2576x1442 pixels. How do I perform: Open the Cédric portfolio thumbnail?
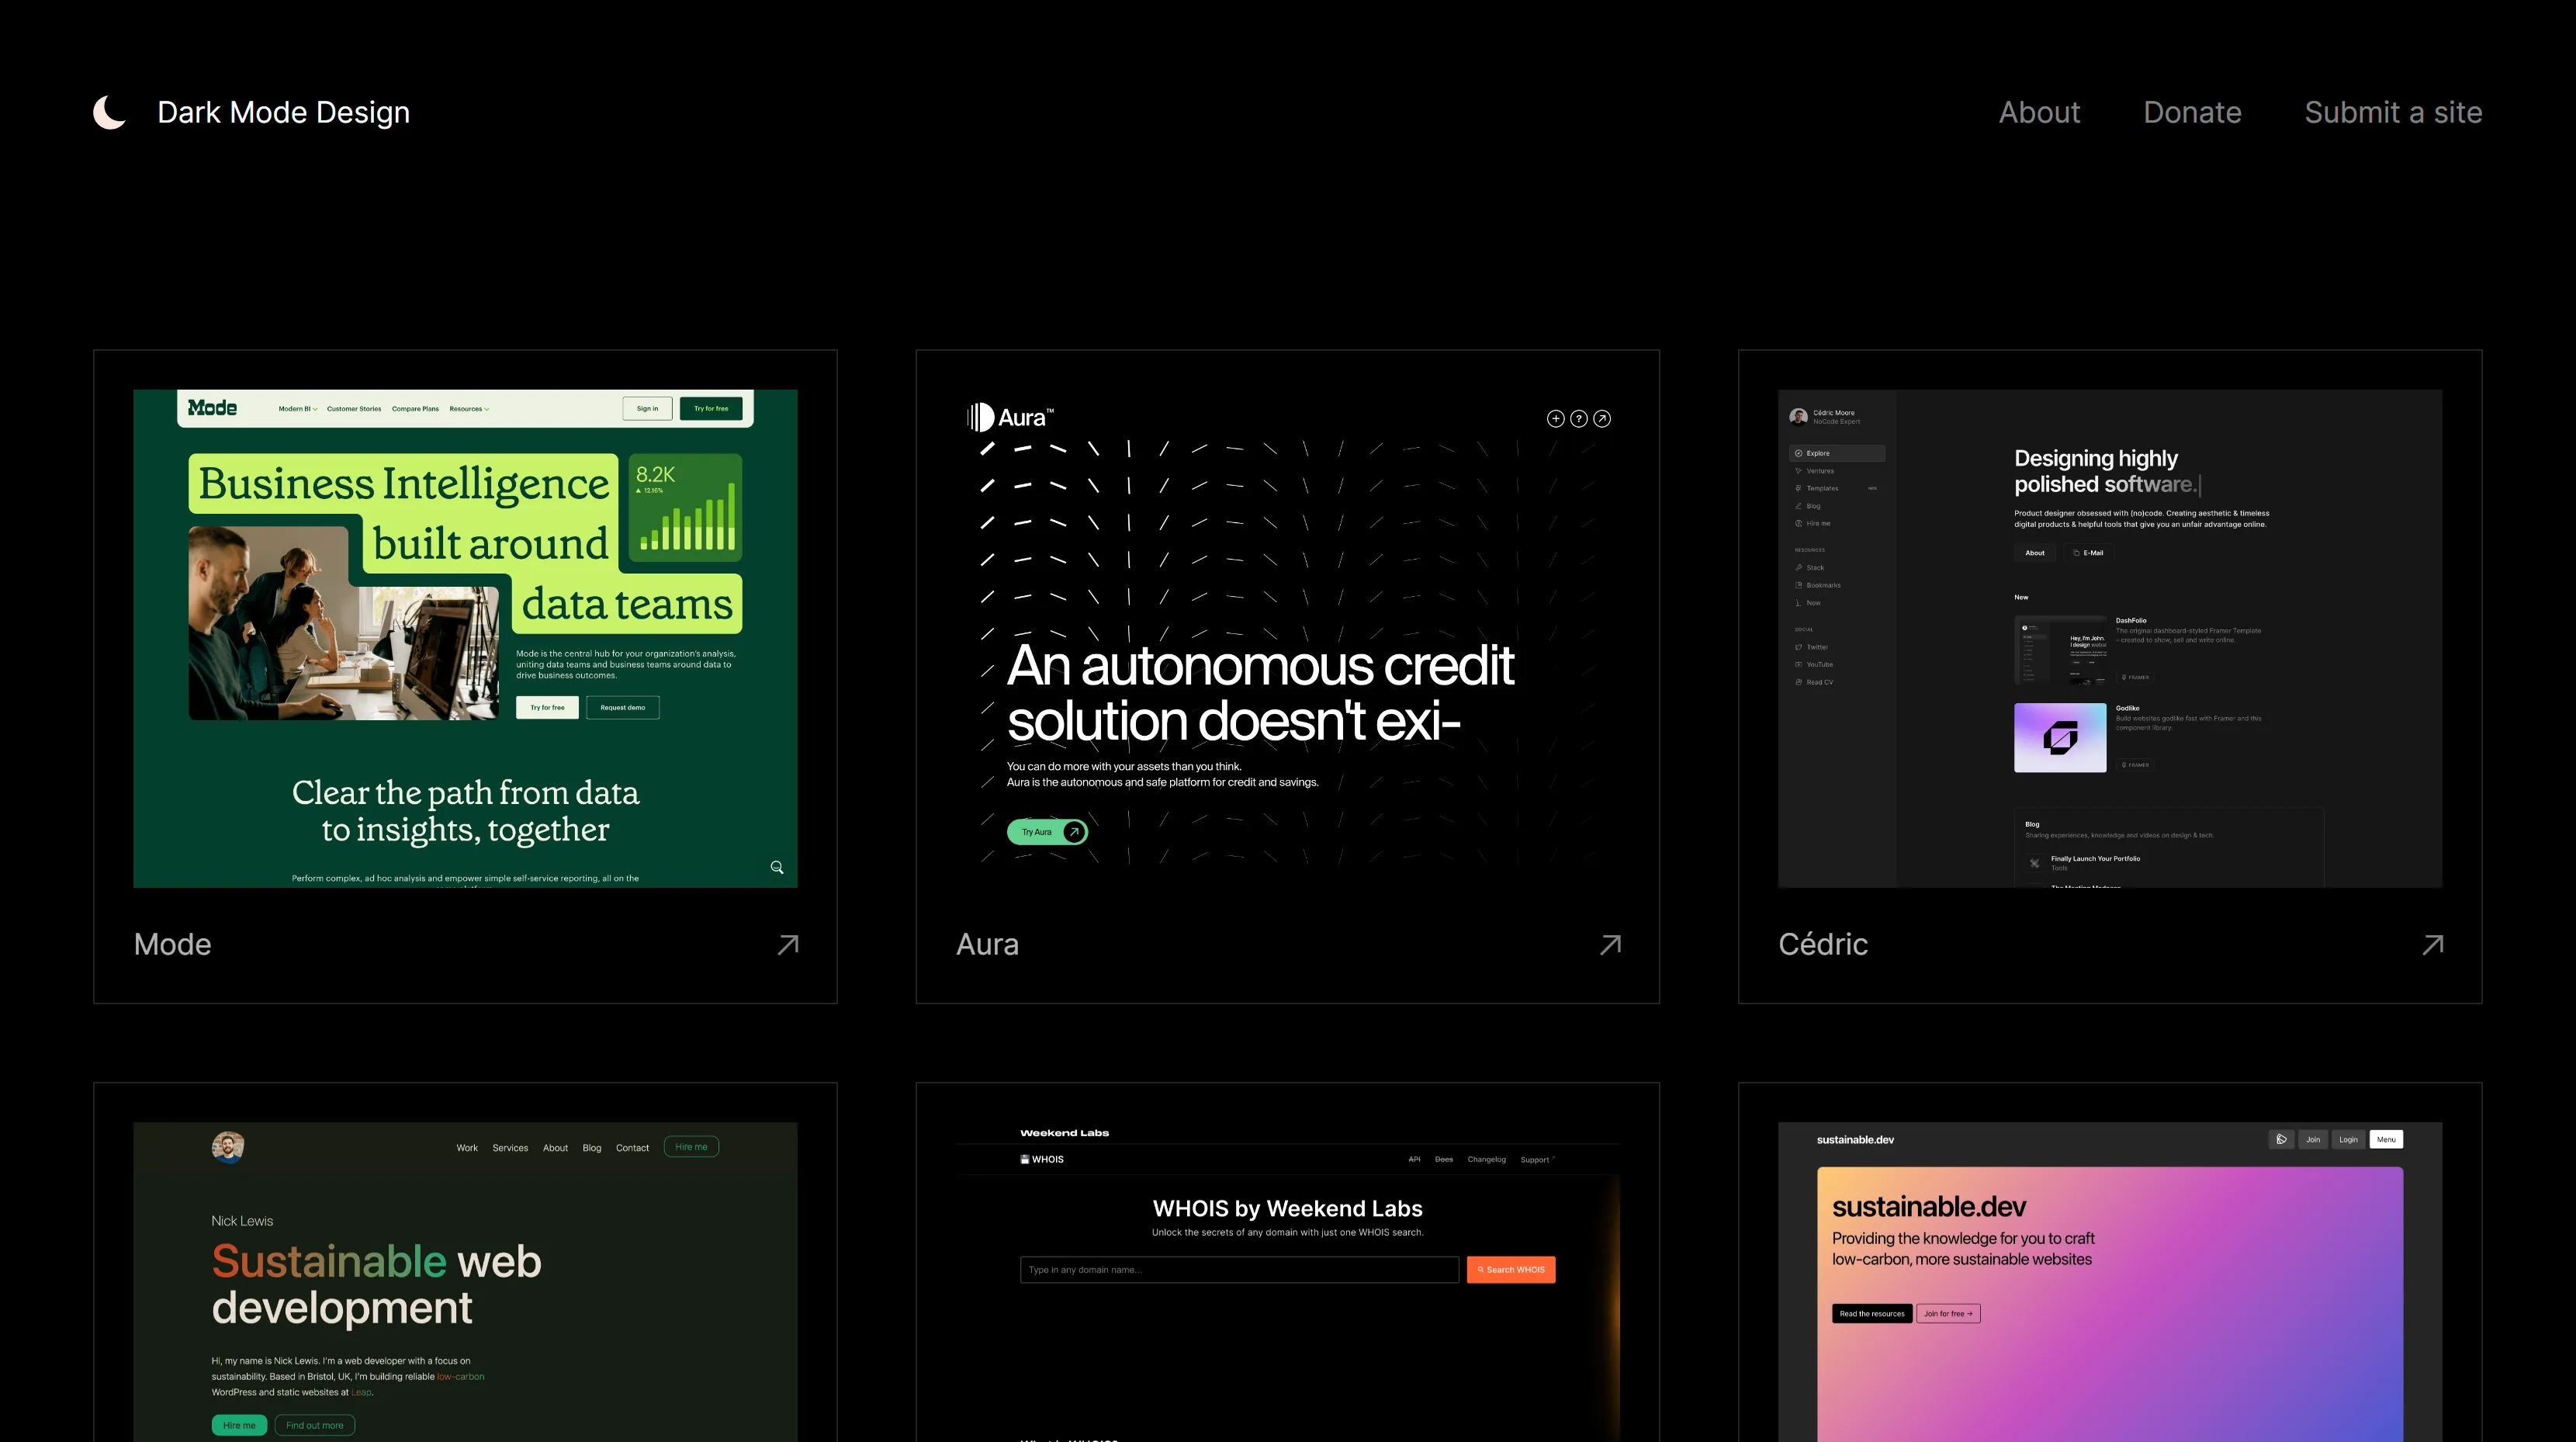(2110, 638)
